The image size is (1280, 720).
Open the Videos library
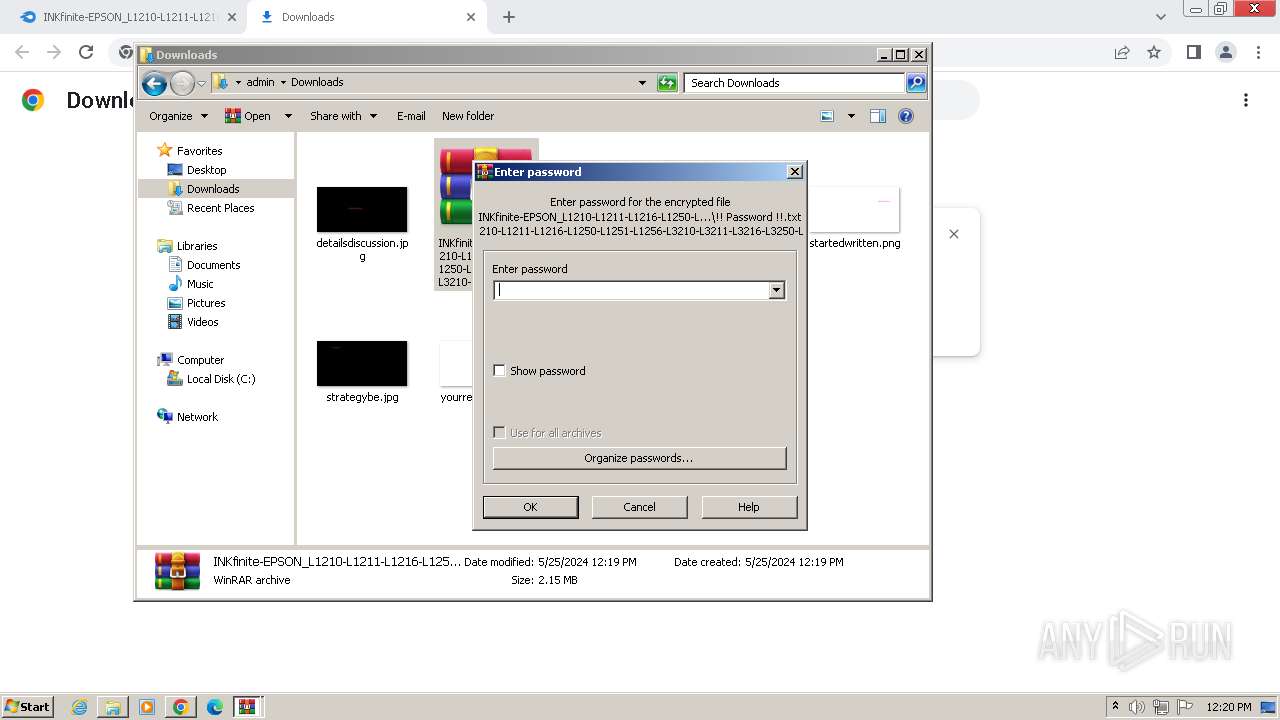(202, 322)
